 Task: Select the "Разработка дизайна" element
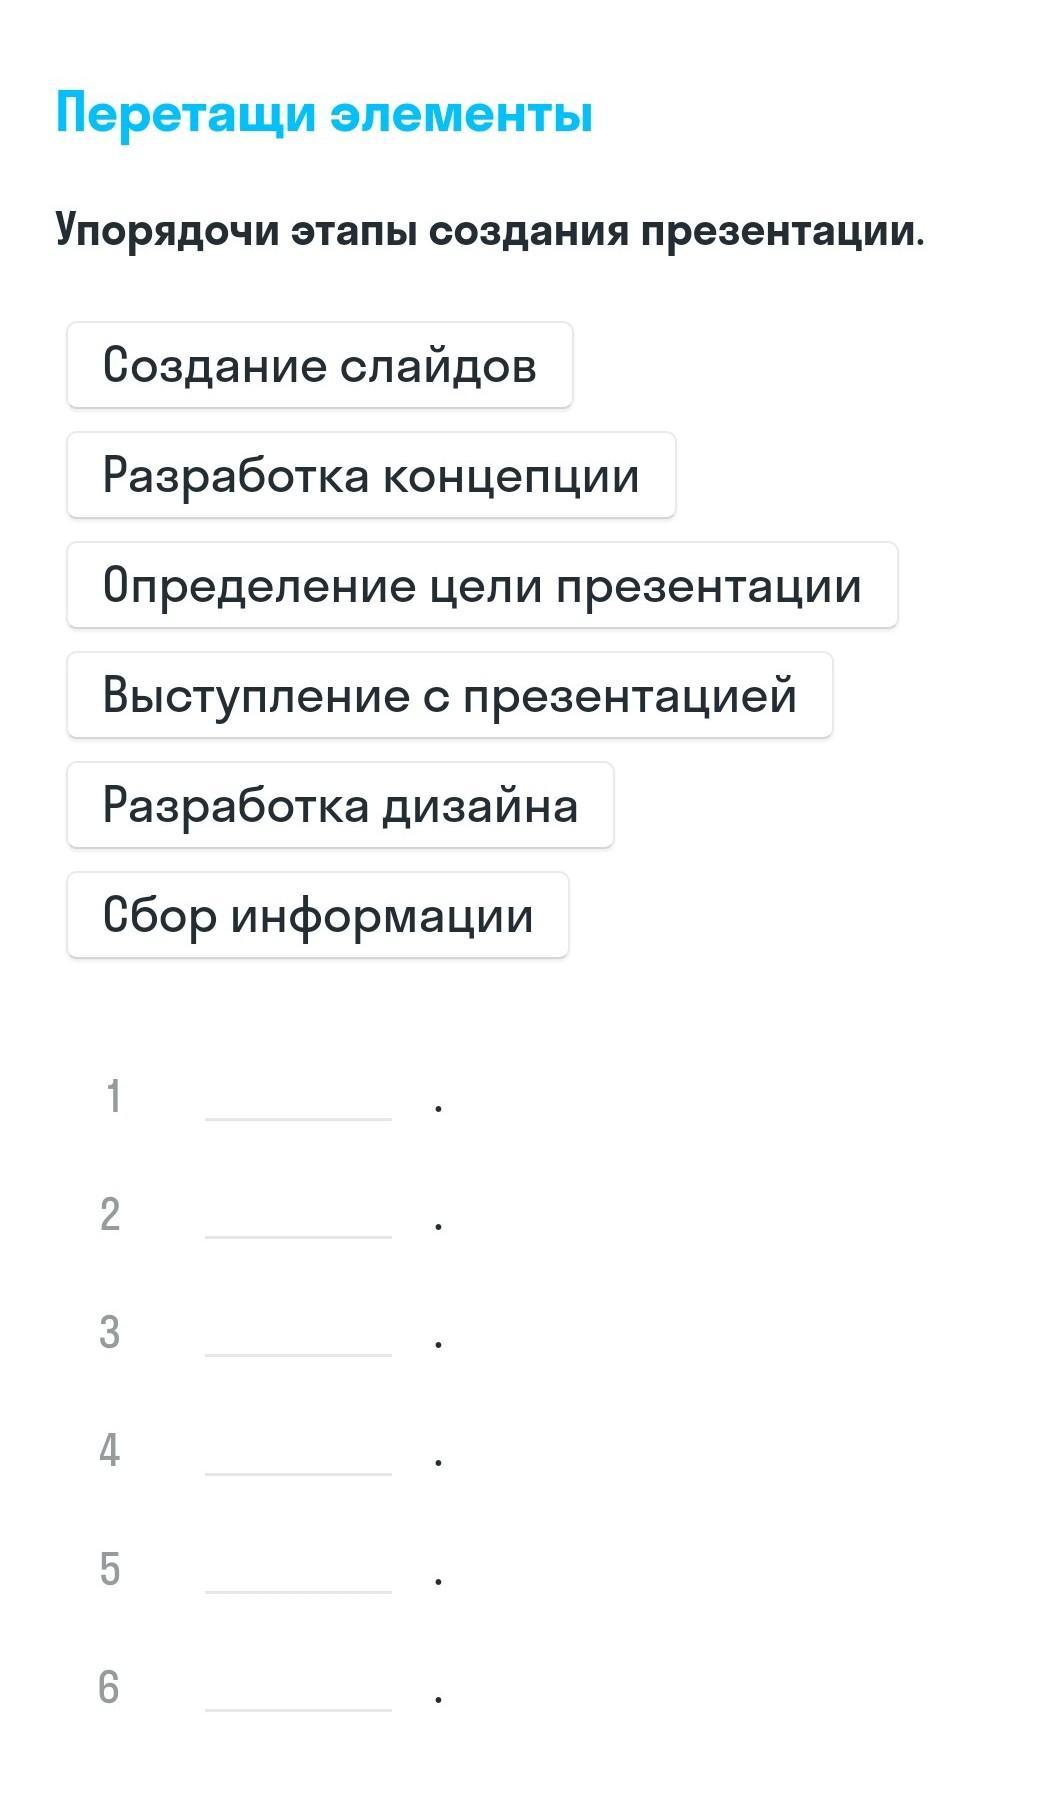[x=340, y=805]
